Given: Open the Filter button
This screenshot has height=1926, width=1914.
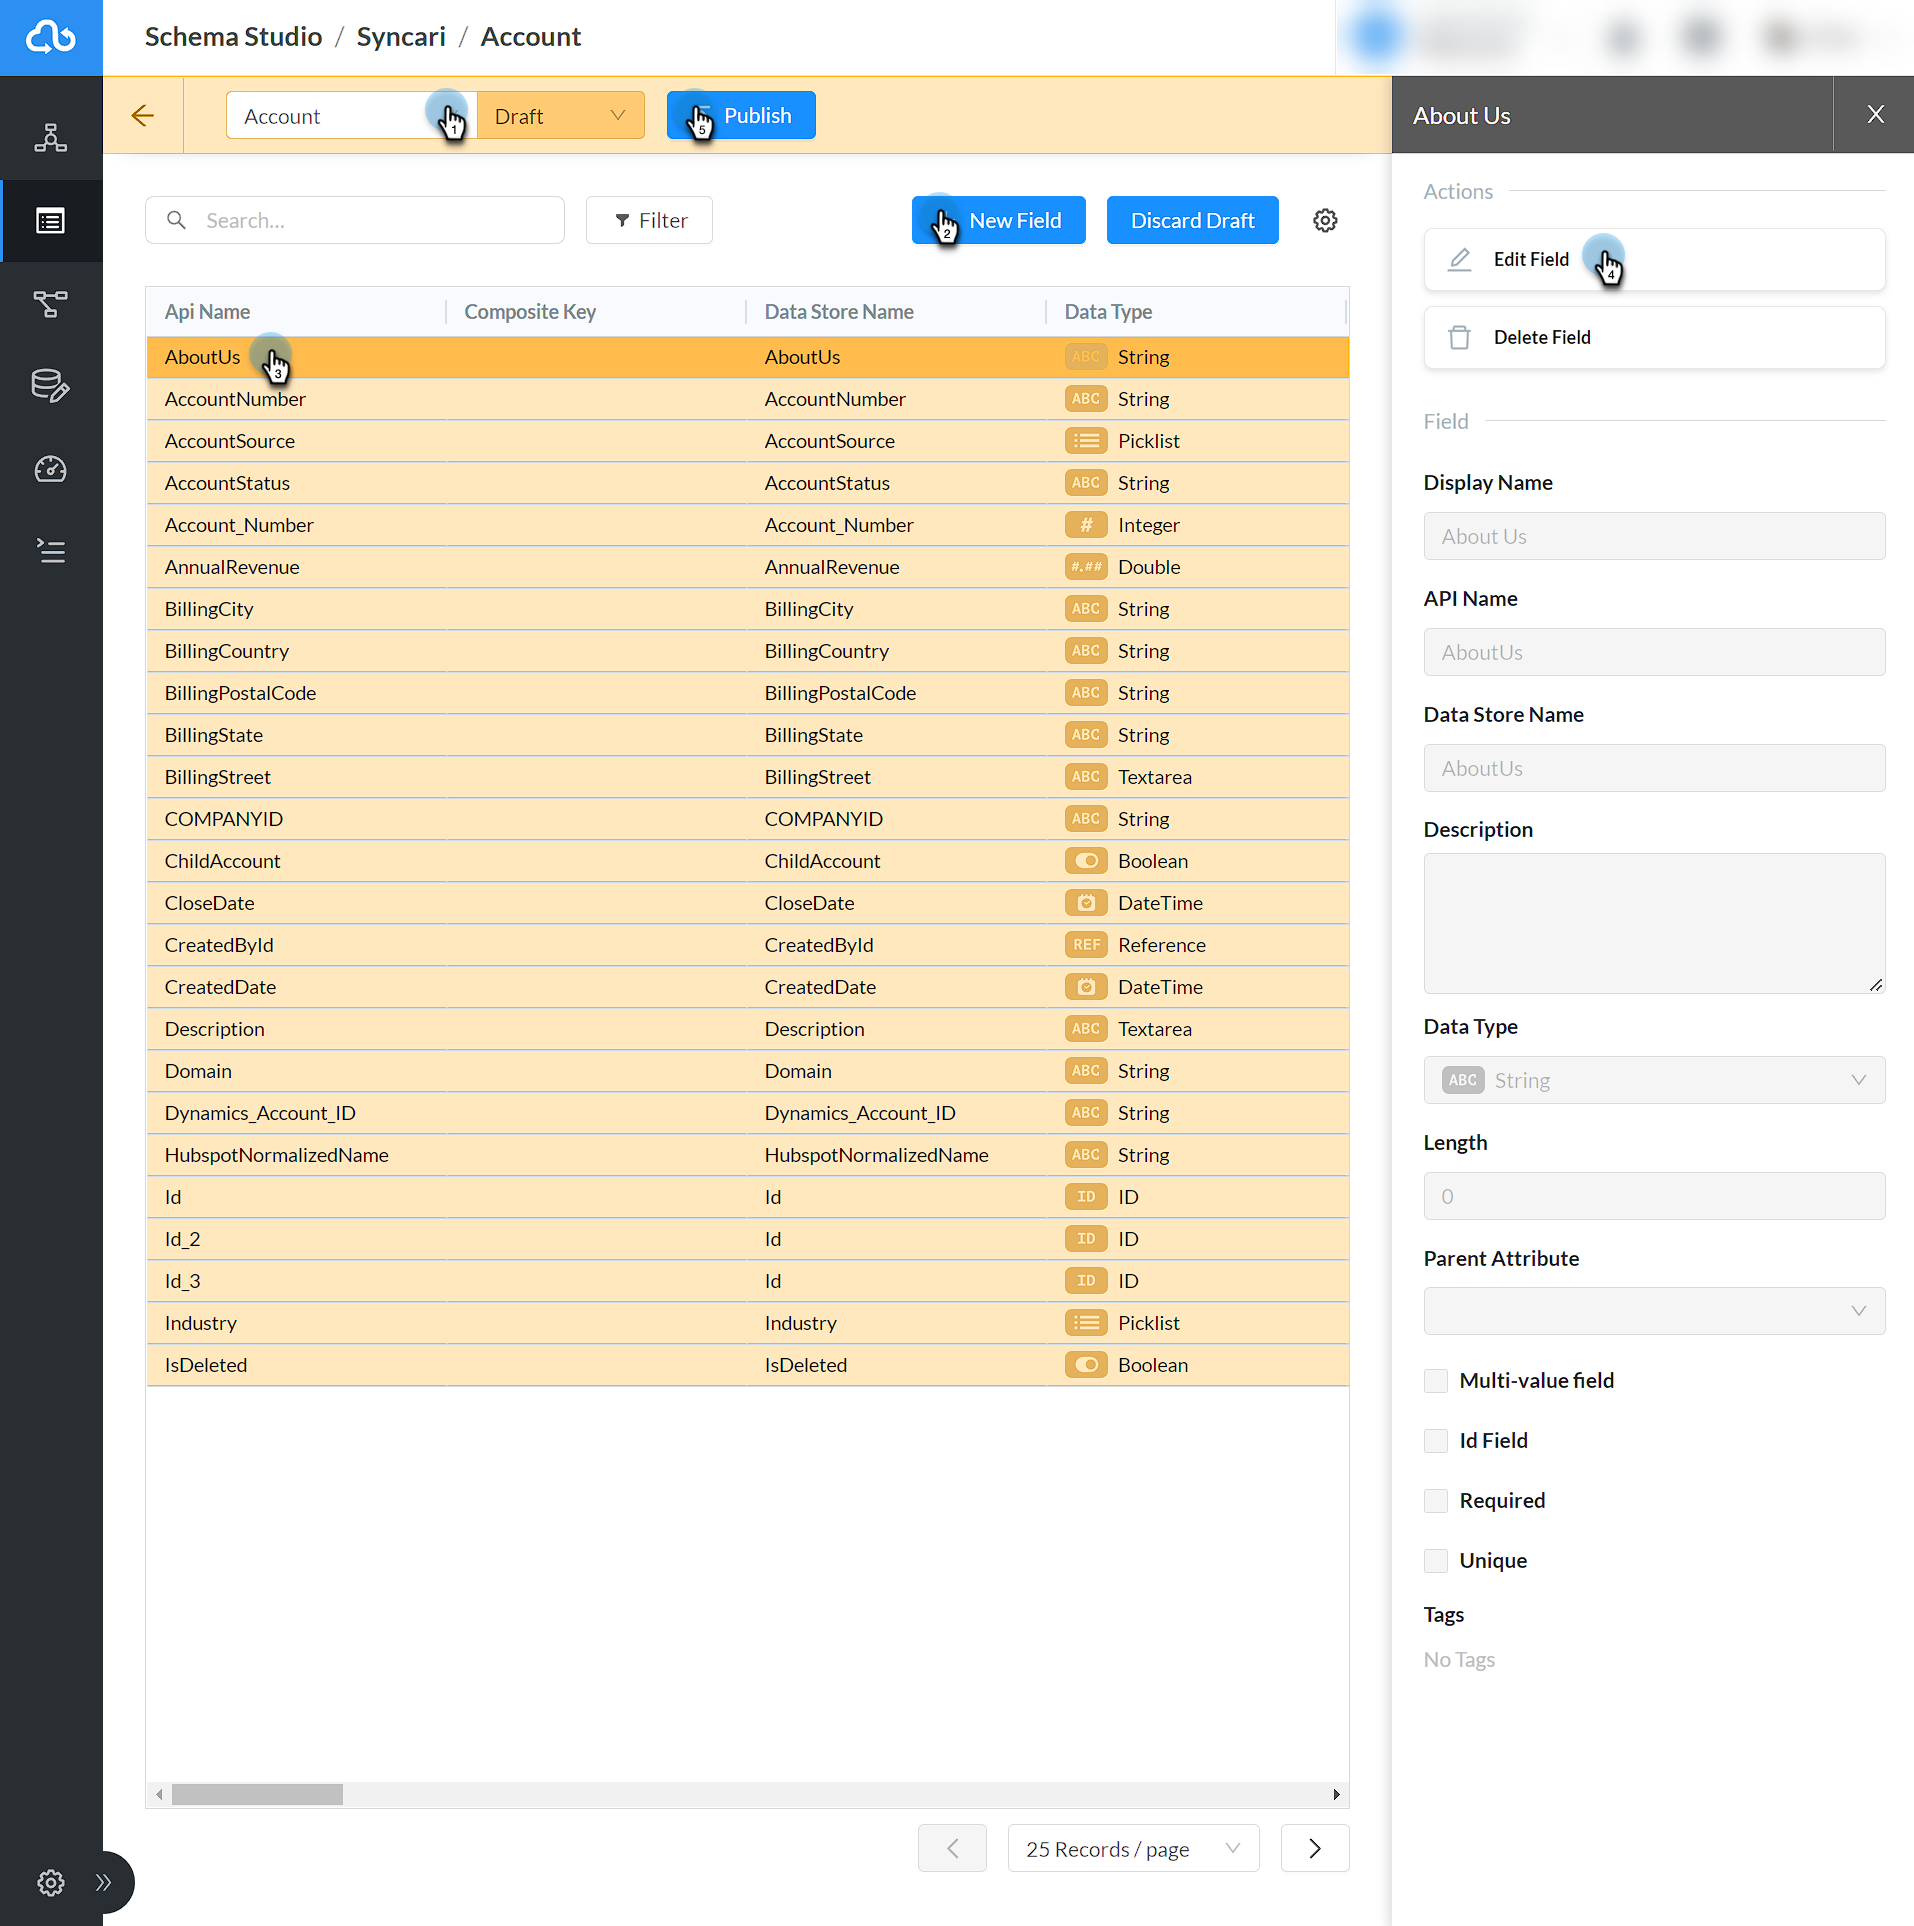Looking at the screenshot, I should click(x=649, y=220).
